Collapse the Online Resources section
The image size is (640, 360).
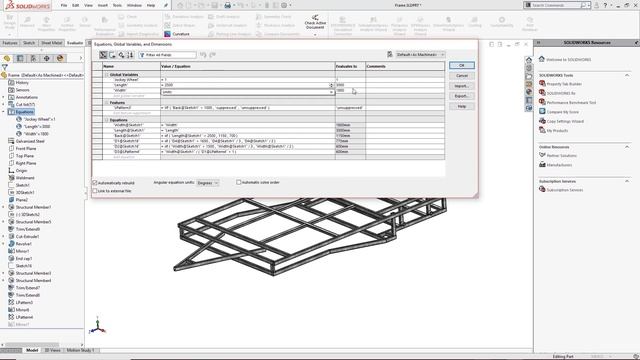coord(627,147)
